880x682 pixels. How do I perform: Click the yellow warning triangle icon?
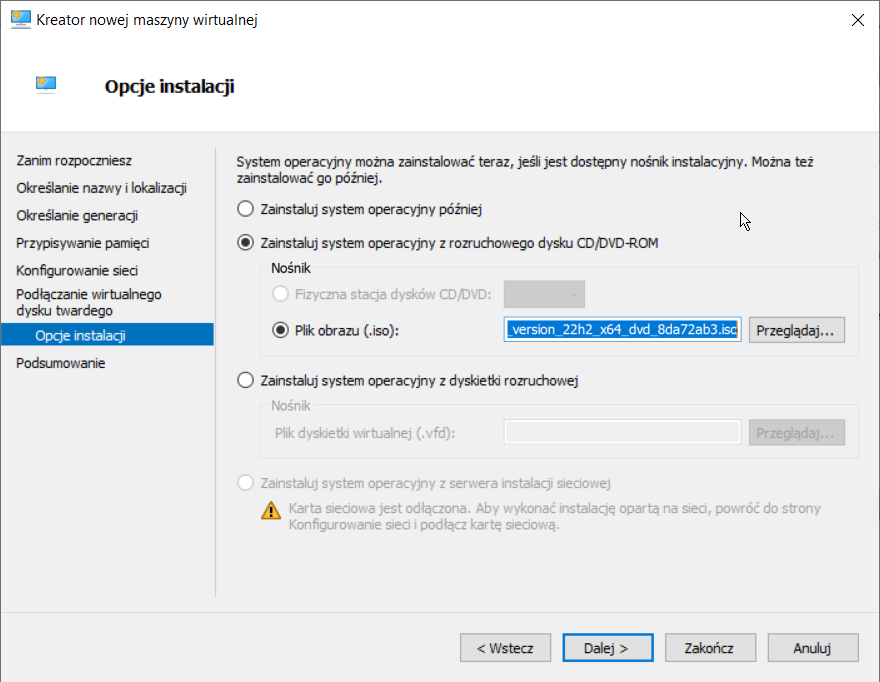click(271, 510)
